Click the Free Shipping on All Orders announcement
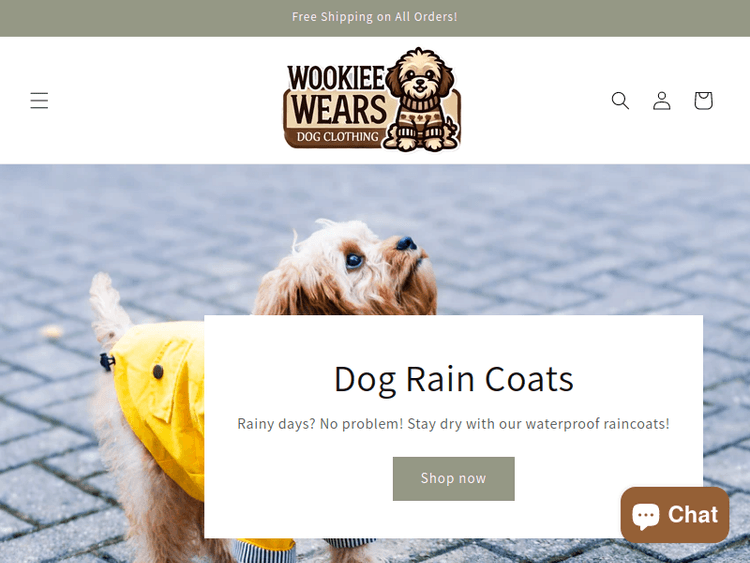The width and height of the screenshot is (750, 563). [x=375, y=17]
